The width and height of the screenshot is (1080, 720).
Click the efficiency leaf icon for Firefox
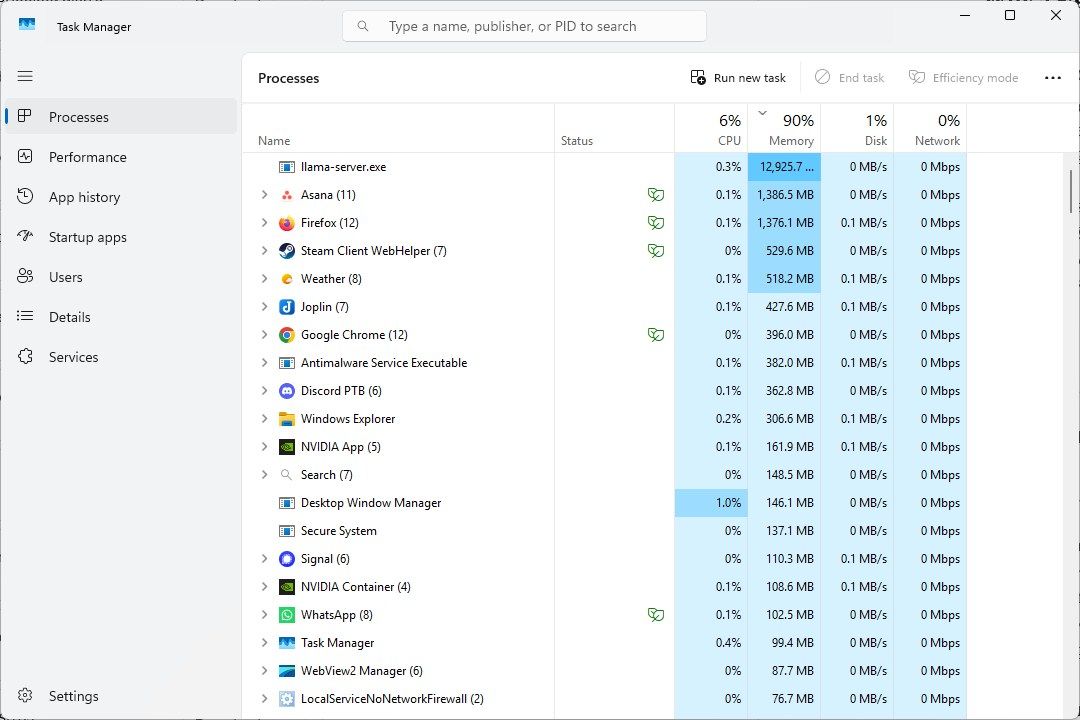click(656, 223)
